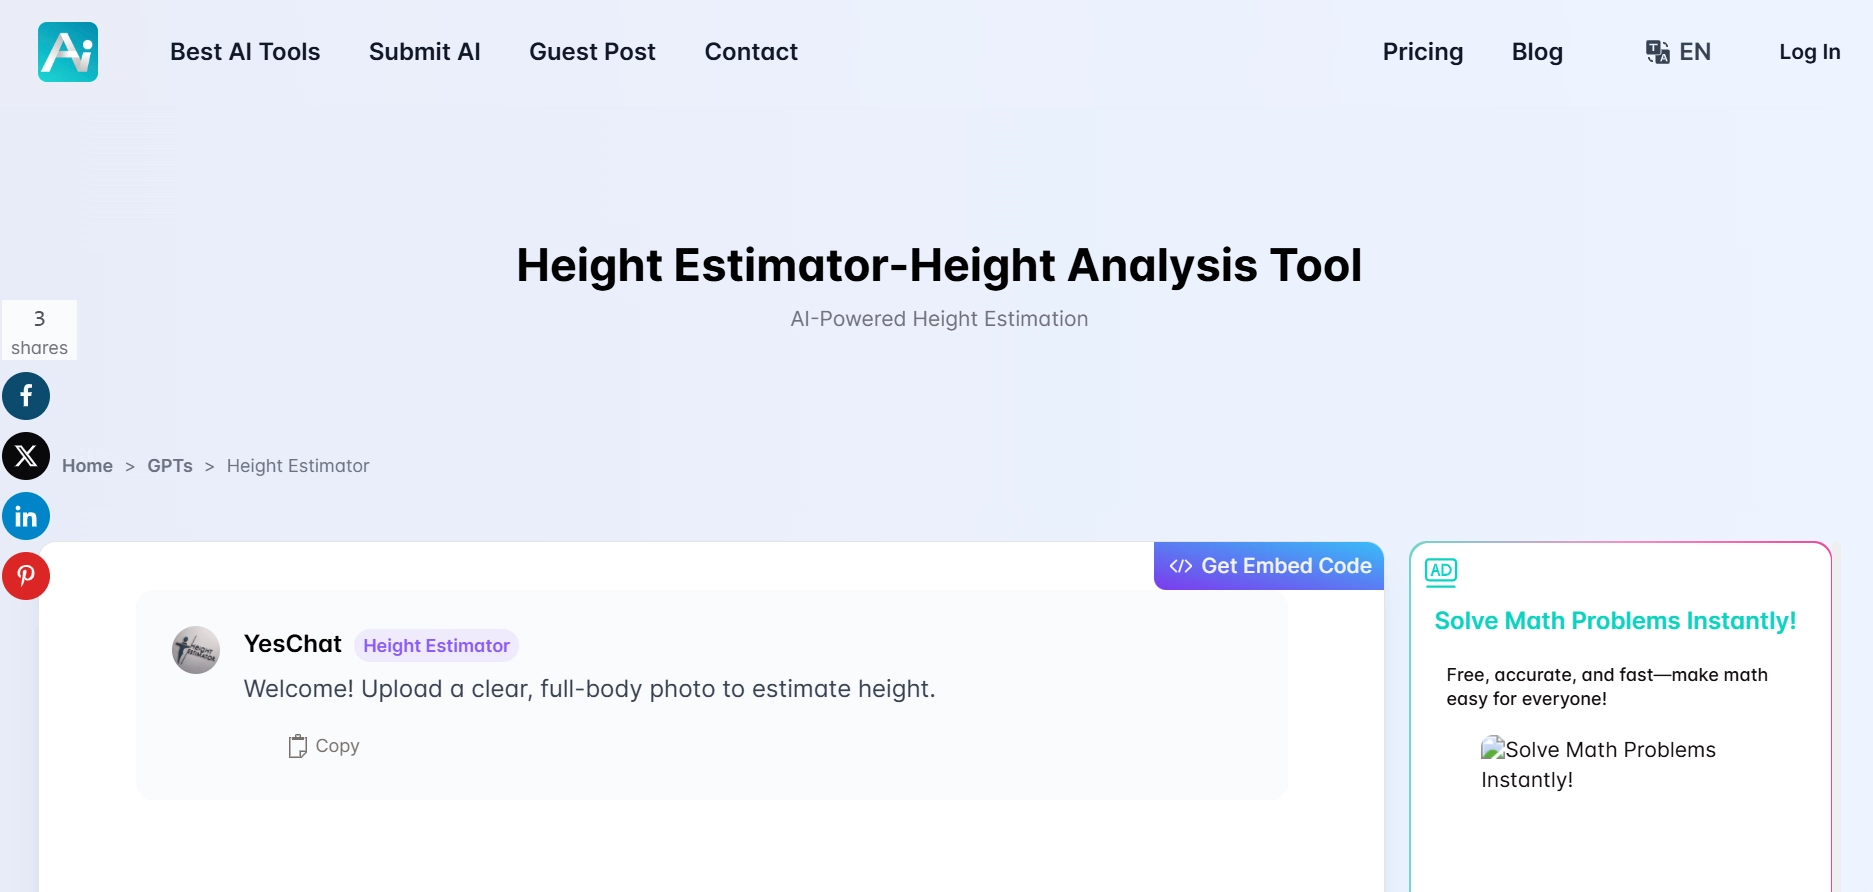Image resolution: width=1873 pixels, height=892 pixels.
Task: Open Best AI Tools menu
Action: tap(245, 52)
